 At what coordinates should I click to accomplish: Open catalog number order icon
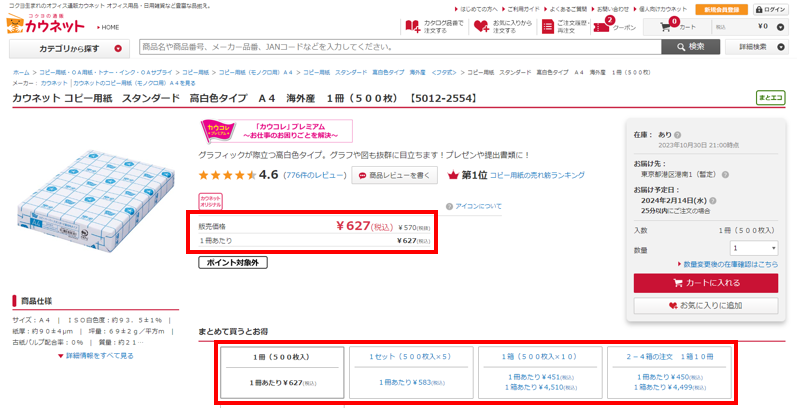tap(412, 26)
